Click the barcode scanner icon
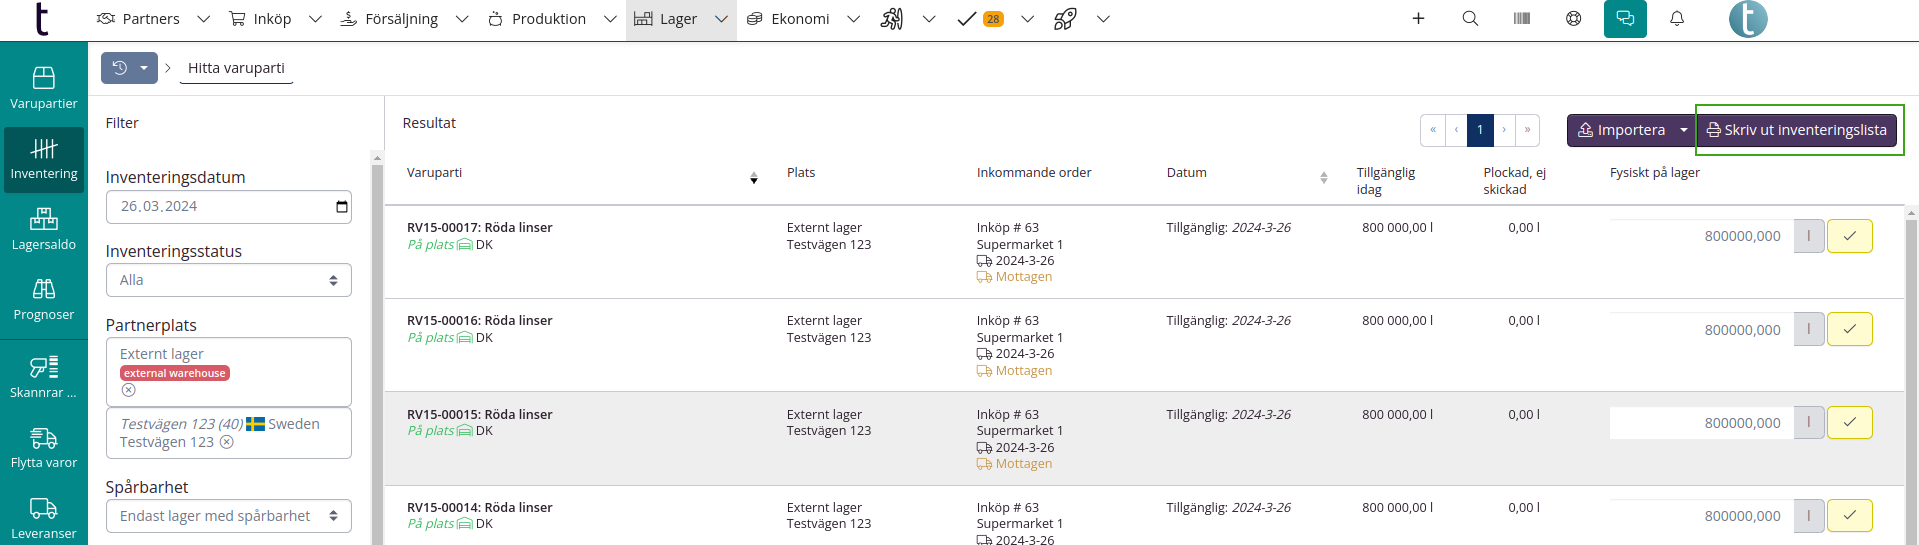The image size is (1919, 545). coord(1521,19)
